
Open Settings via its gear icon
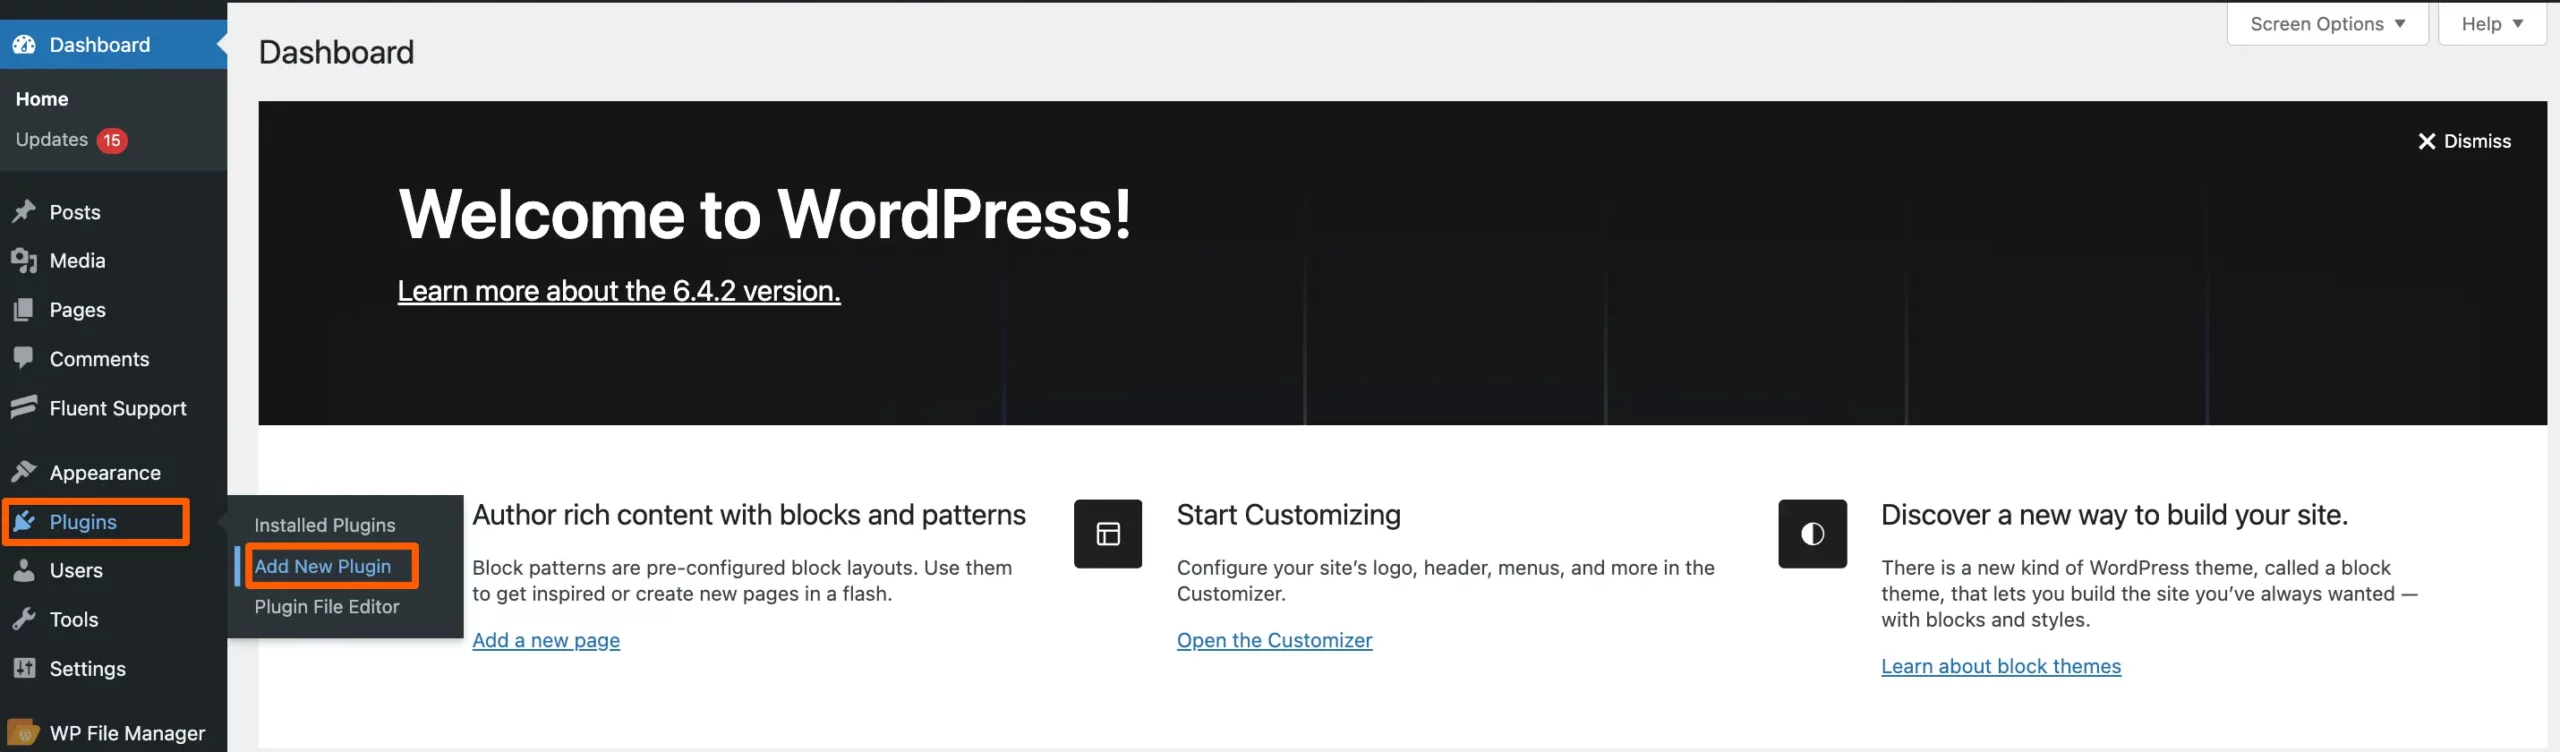pos(25,668)
